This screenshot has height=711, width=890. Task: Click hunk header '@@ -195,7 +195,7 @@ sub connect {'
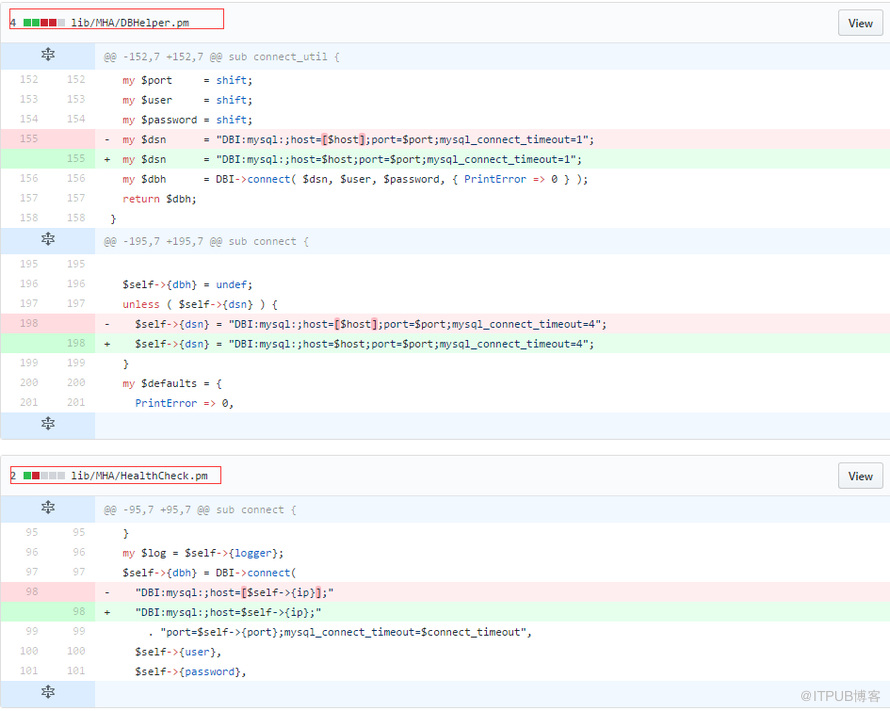click(x=206, y=241)
